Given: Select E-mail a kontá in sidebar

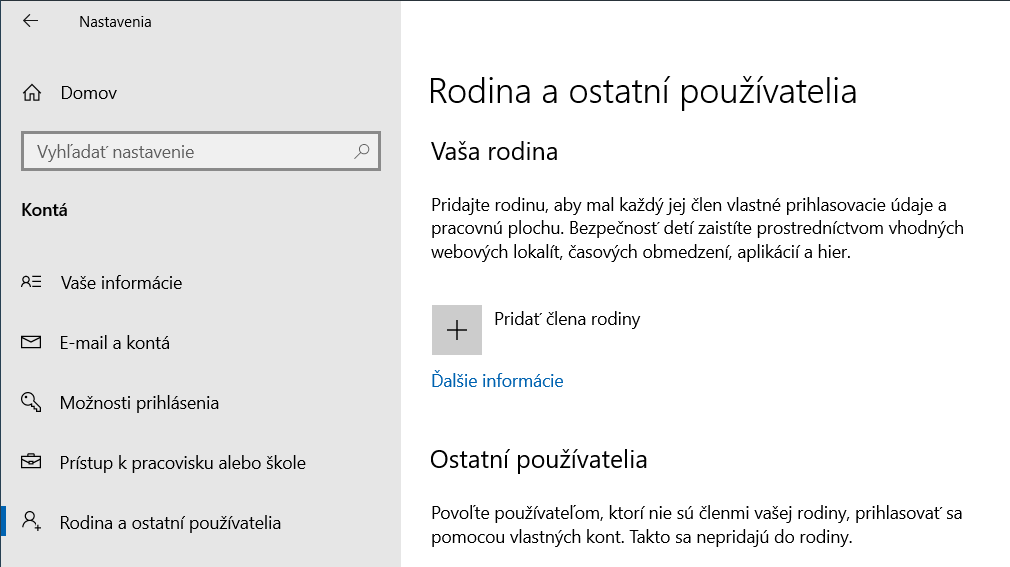Looking at the screenshot, I should [115, 343].
